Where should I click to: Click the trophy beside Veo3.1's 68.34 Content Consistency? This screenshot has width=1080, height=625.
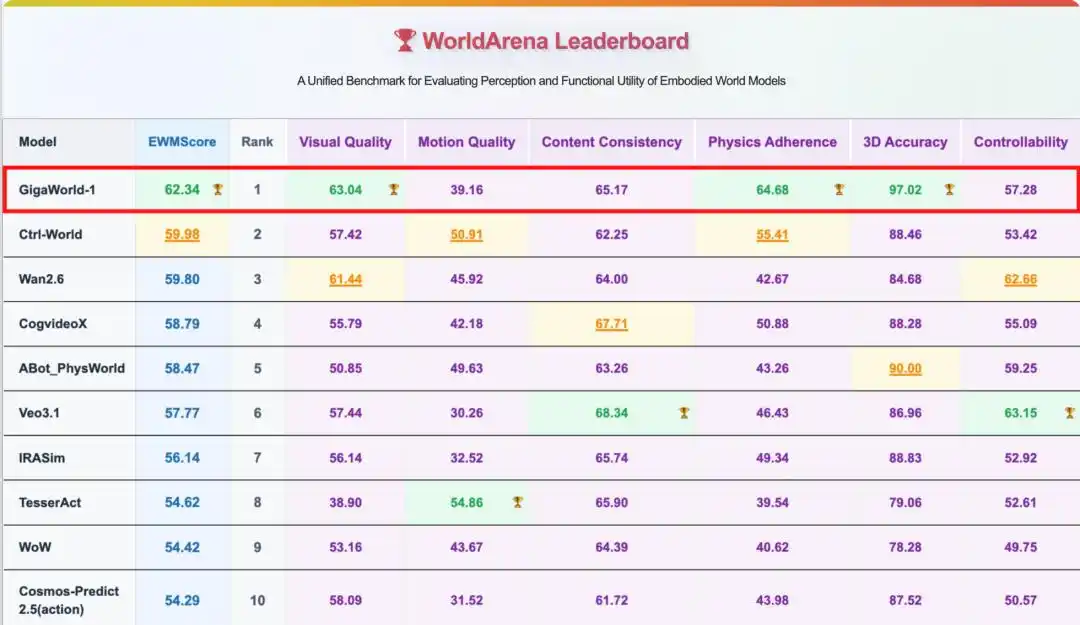point(684,413)
